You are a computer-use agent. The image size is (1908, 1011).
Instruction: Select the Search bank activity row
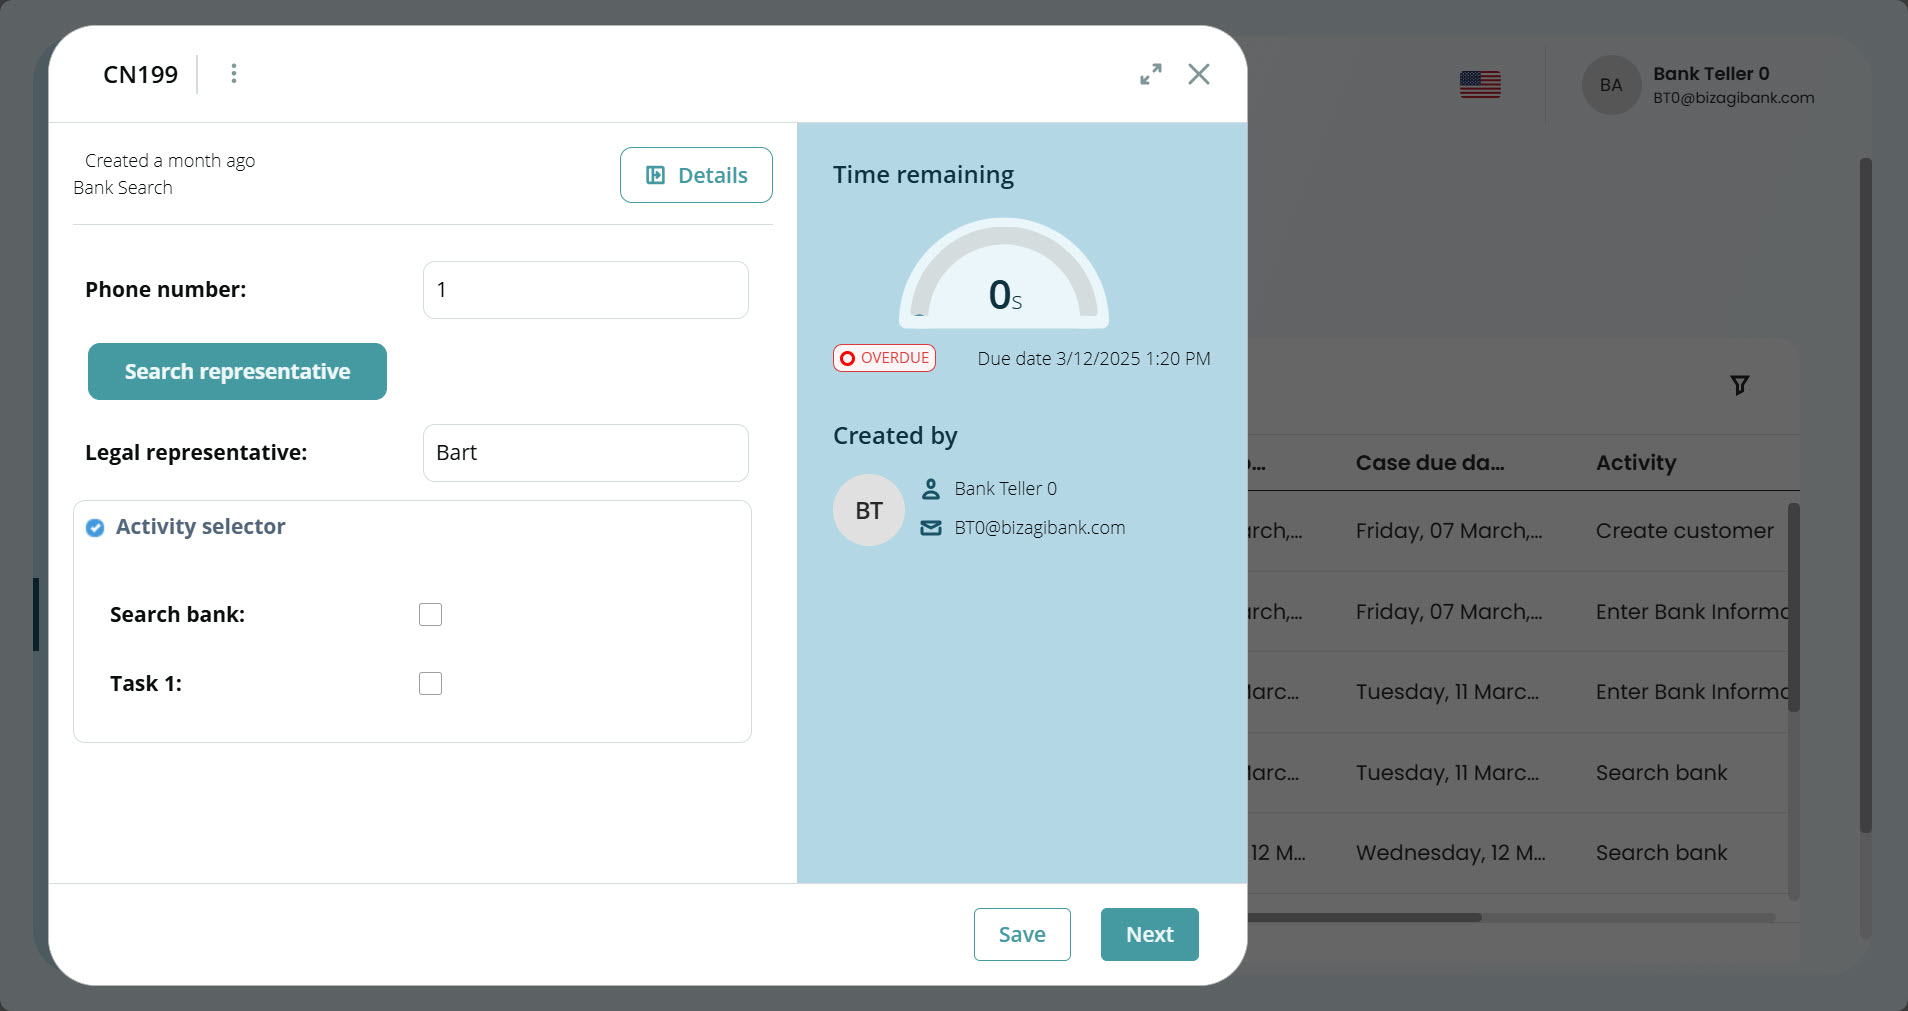coord(1662,772)
